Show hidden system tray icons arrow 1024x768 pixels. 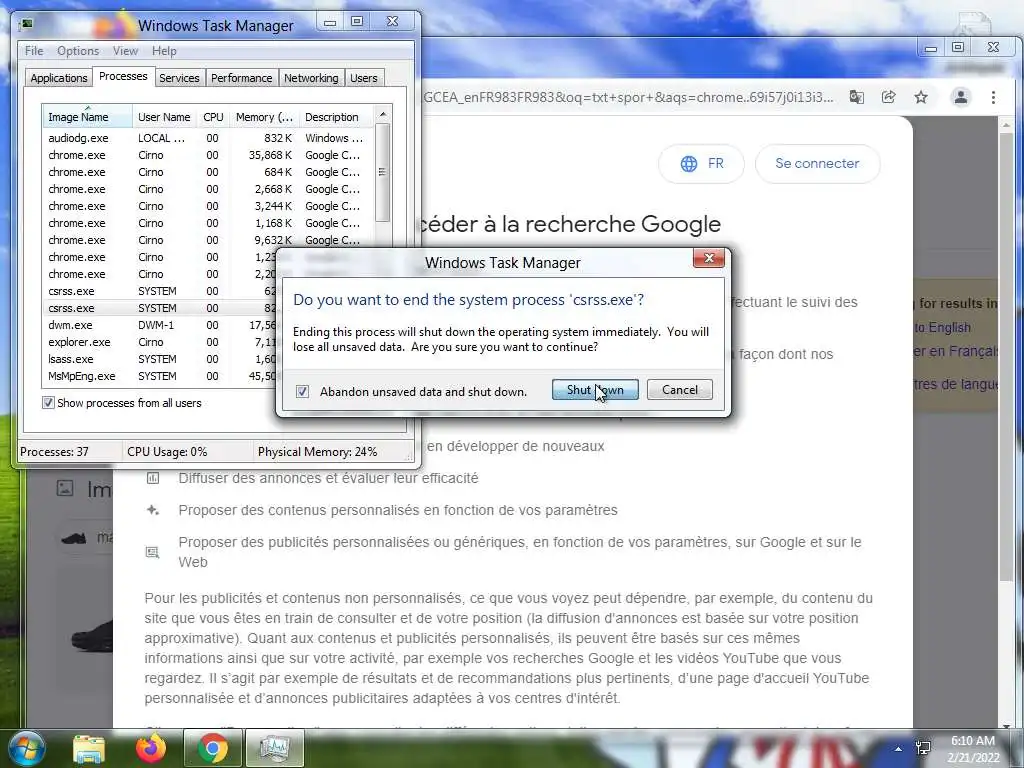899,749
